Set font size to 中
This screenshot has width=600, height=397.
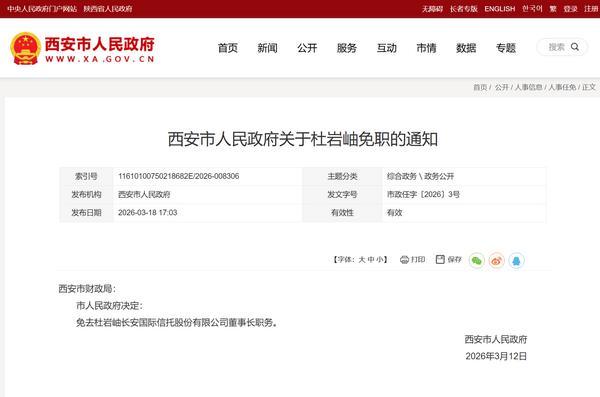(x=371, y=260)
